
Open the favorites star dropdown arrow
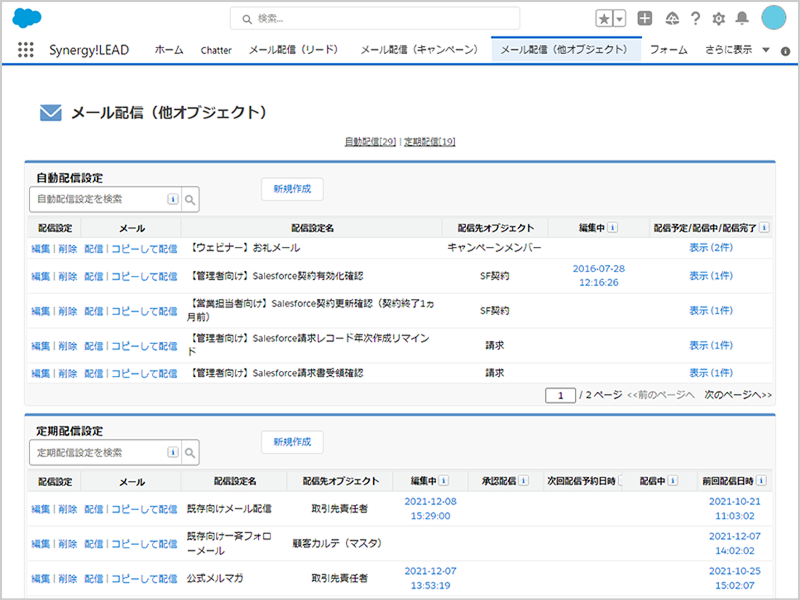tap(618, 18)
